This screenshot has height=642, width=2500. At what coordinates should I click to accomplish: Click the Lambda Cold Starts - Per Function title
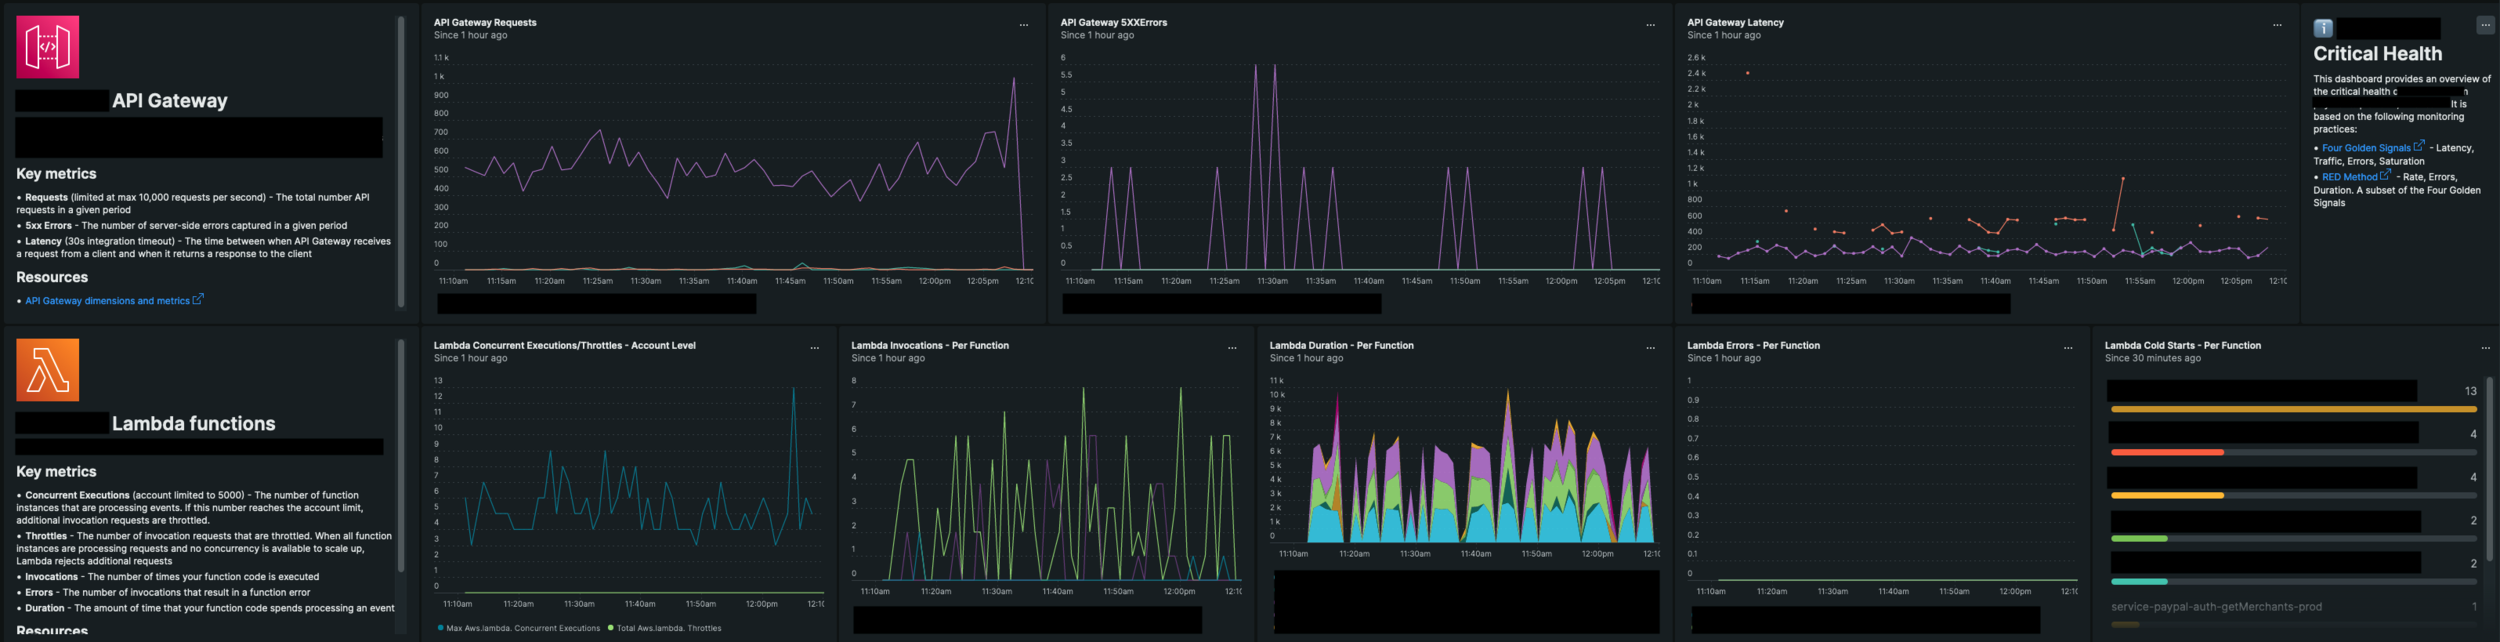(x=2182, y=345)
